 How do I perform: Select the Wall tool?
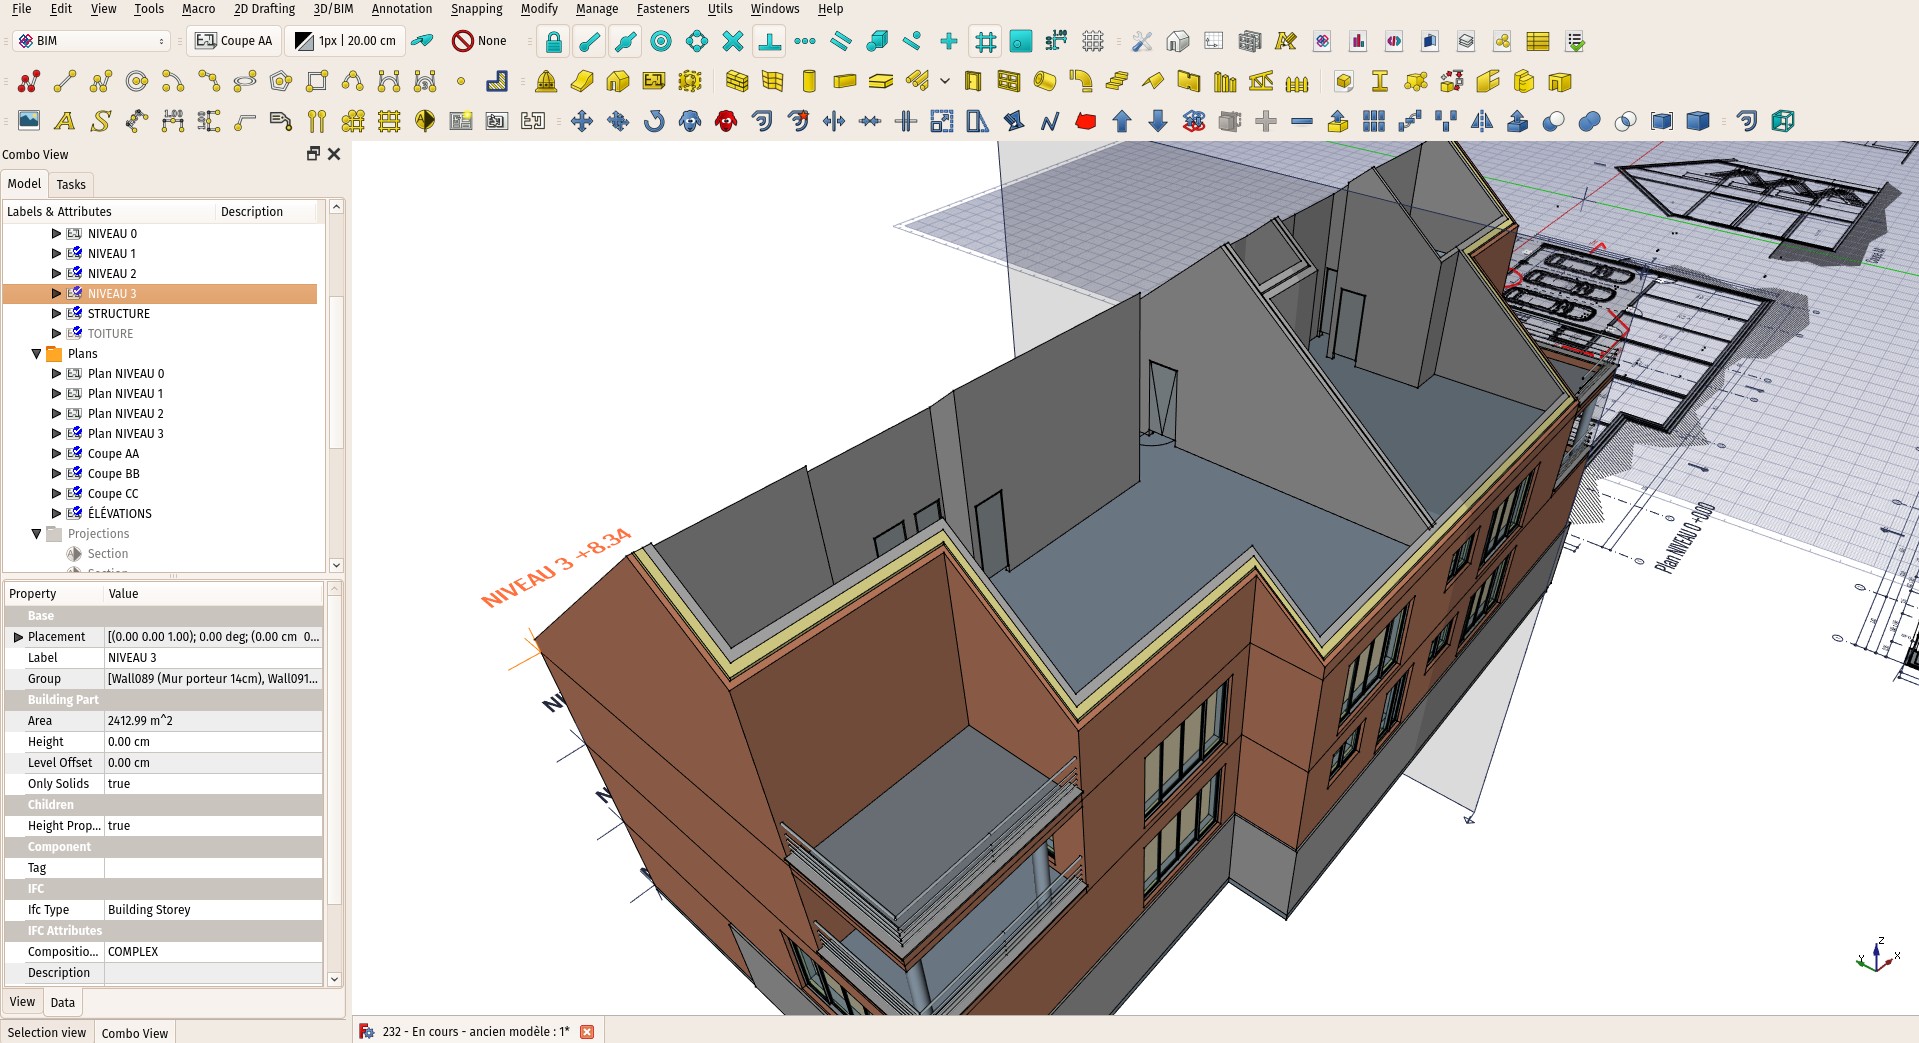(x=738, y=81)
